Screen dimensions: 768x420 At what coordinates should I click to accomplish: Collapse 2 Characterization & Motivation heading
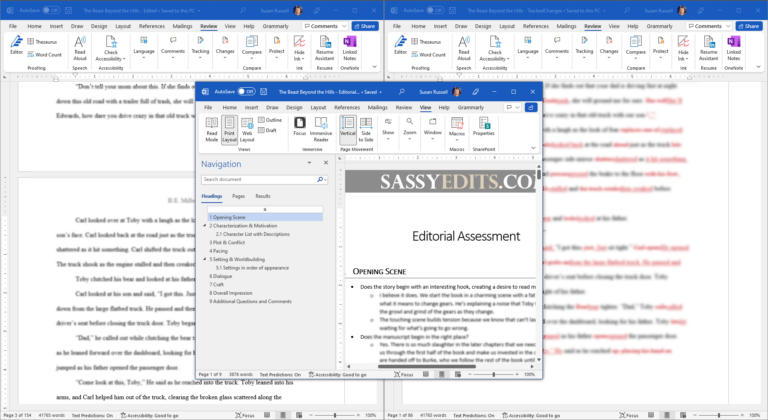[205, 226]
